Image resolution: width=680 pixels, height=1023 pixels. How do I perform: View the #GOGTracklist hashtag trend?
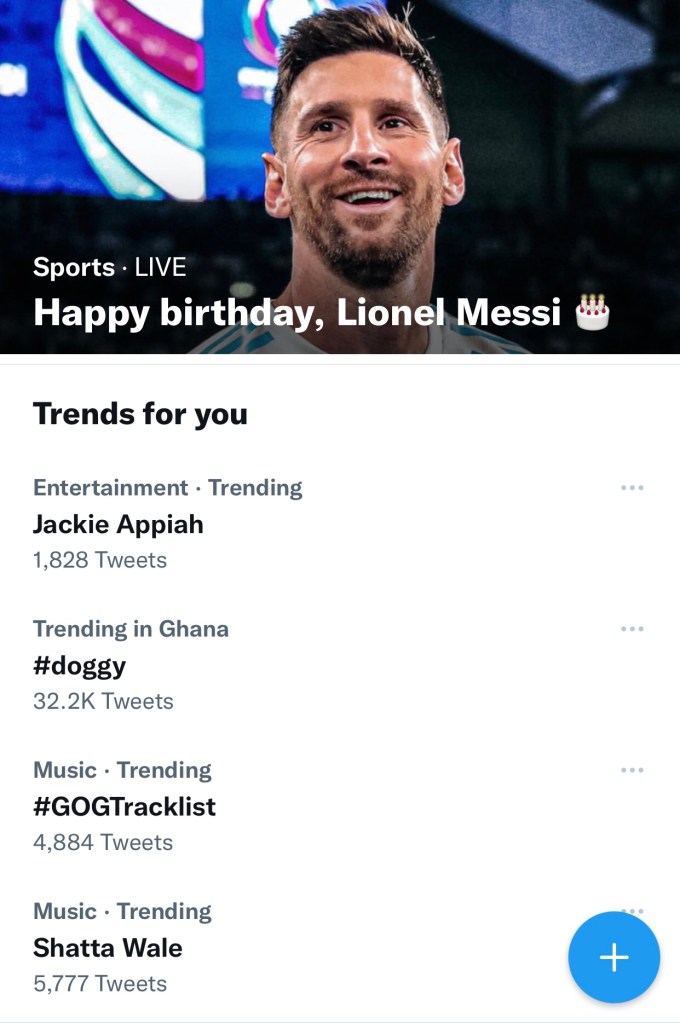click(124, 806)
